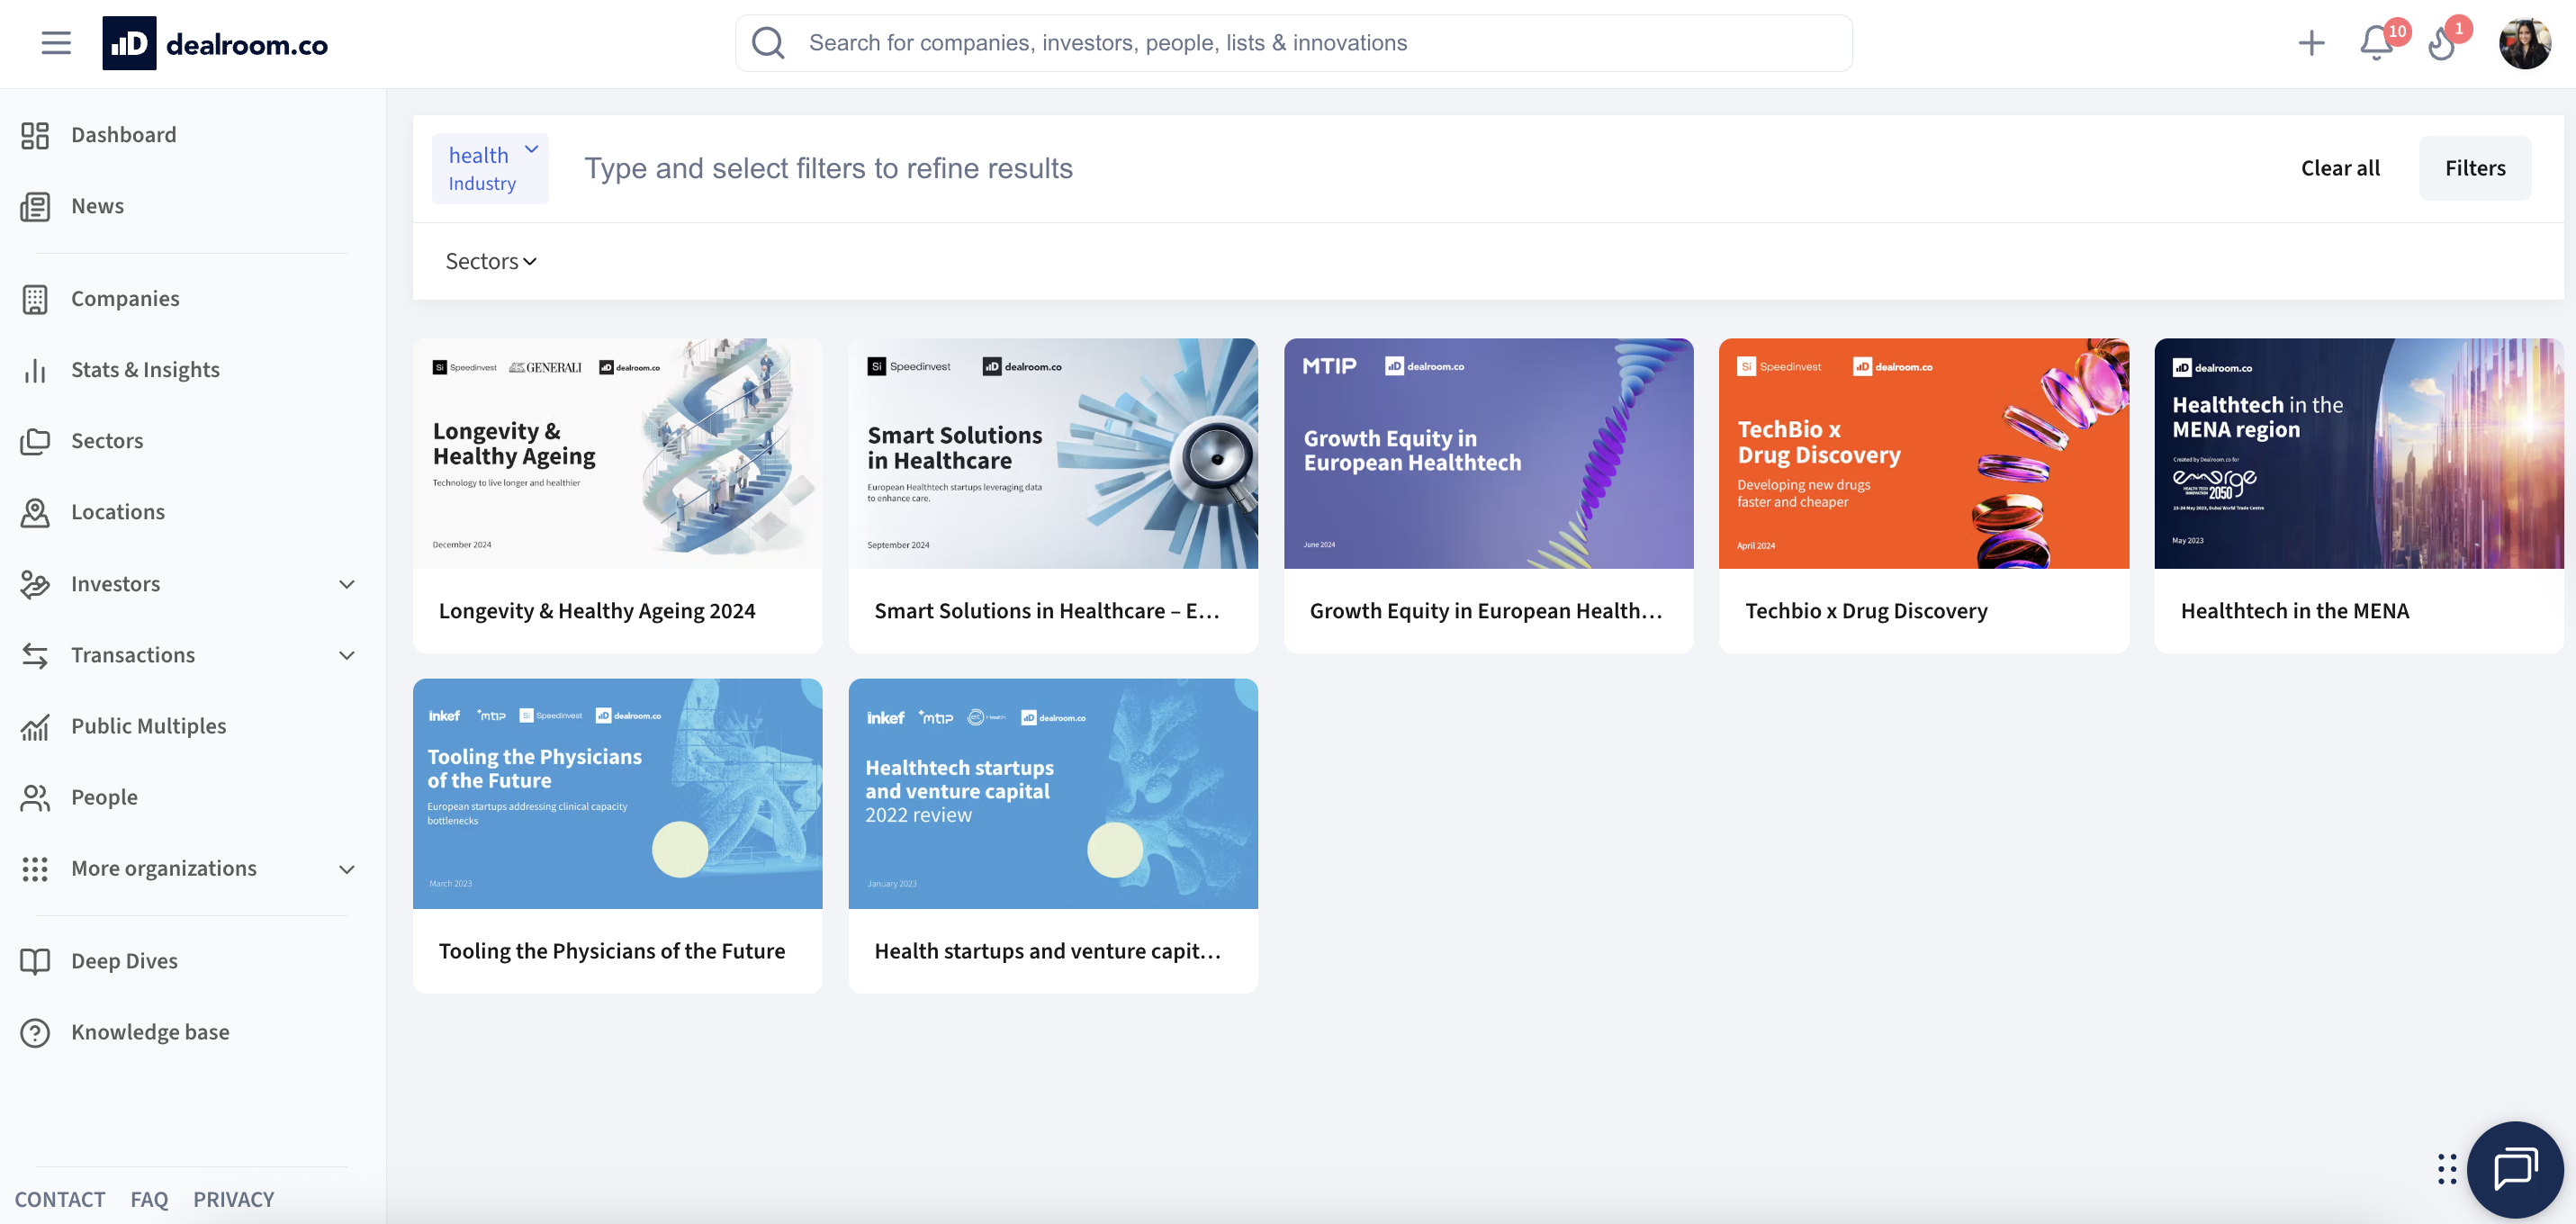Expand More organizations section
This screenshot has height=1224, width=2576.
[346, 869]
